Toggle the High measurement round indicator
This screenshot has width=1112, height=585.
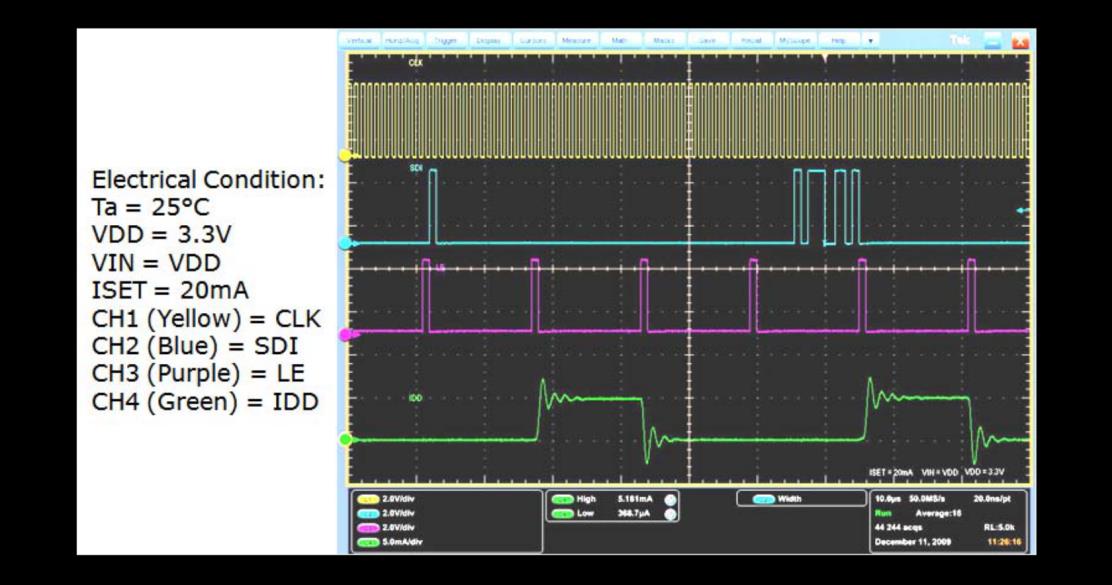(670, 499)
